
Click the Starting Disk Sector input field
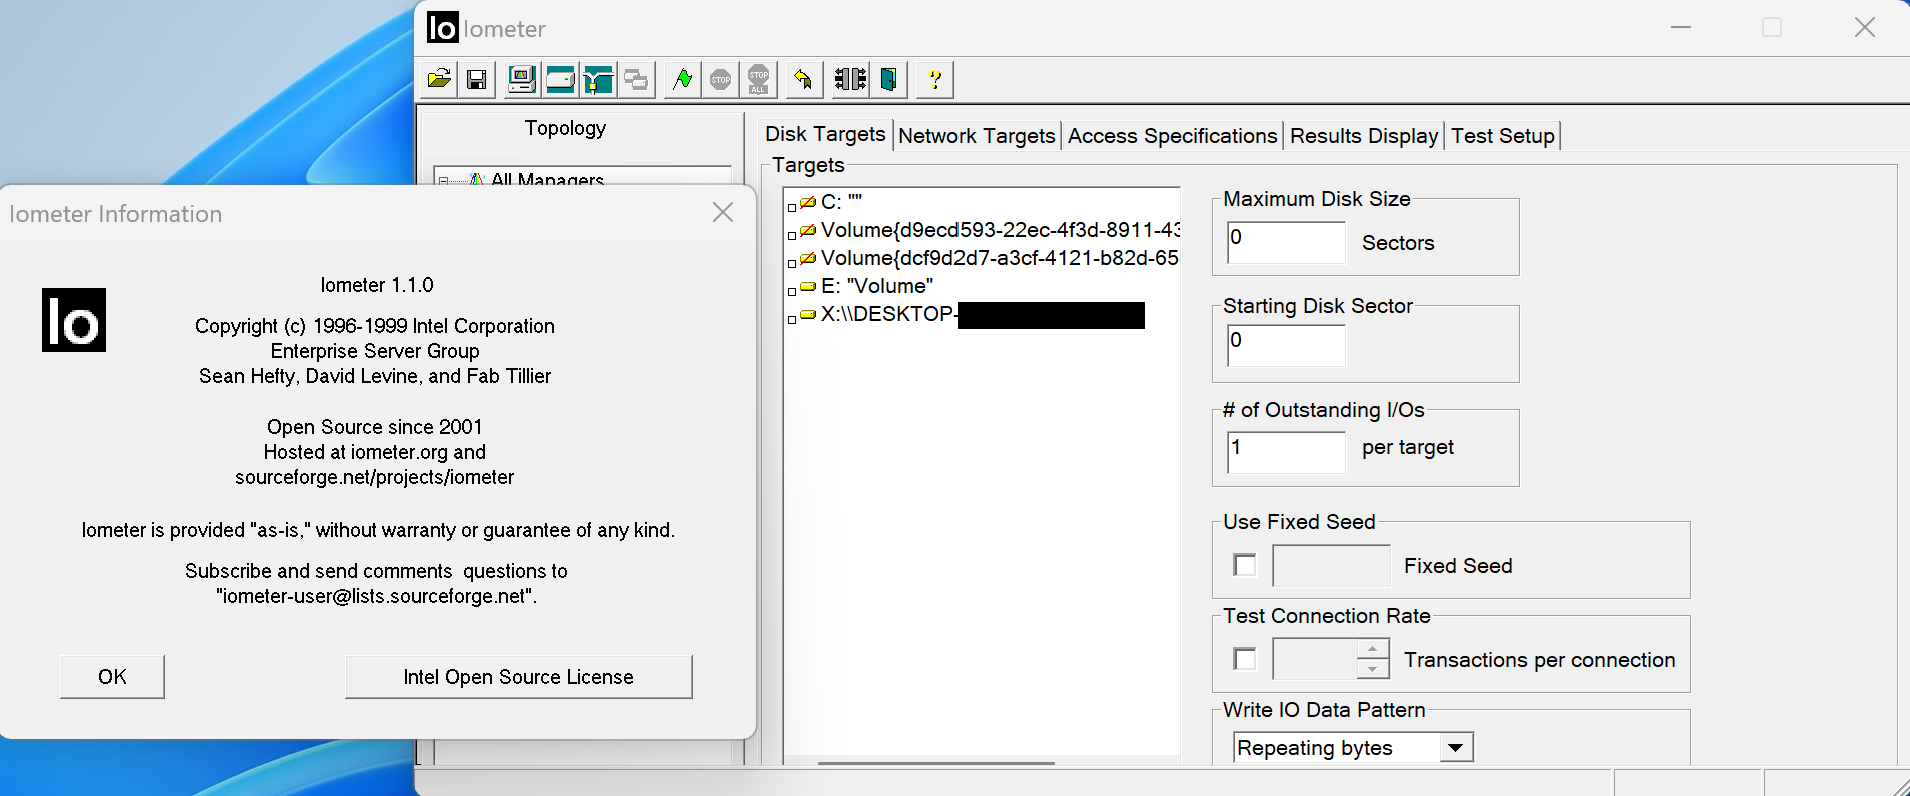[x=1287, y=345]
